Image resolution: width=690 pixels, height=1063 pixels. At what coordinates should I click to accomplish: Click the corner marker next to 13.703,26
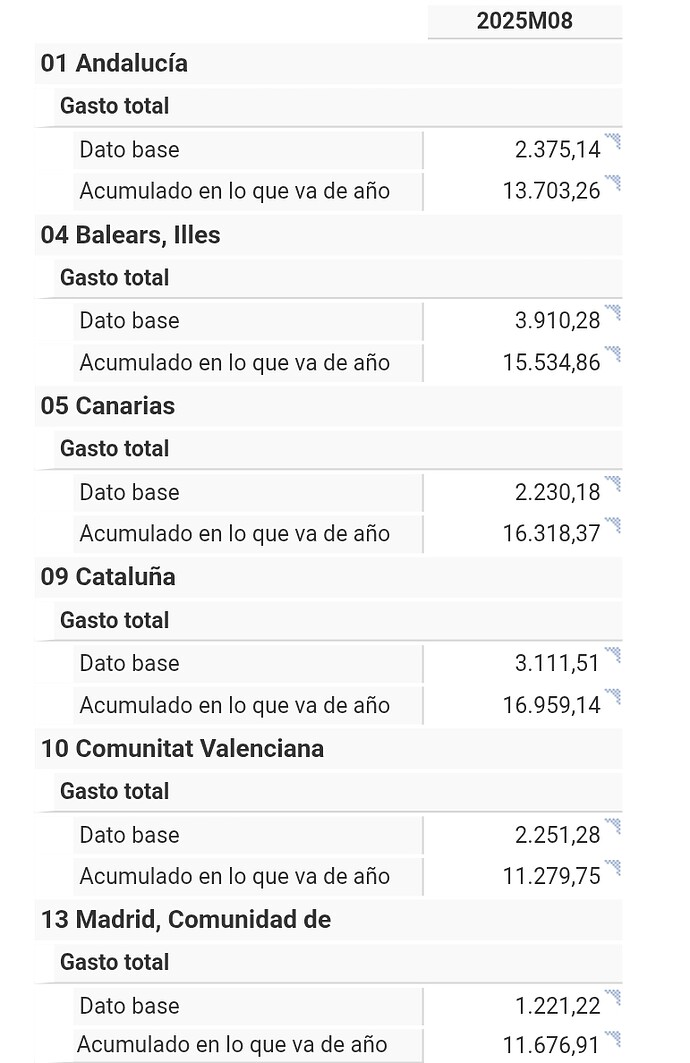coord(613,182)
